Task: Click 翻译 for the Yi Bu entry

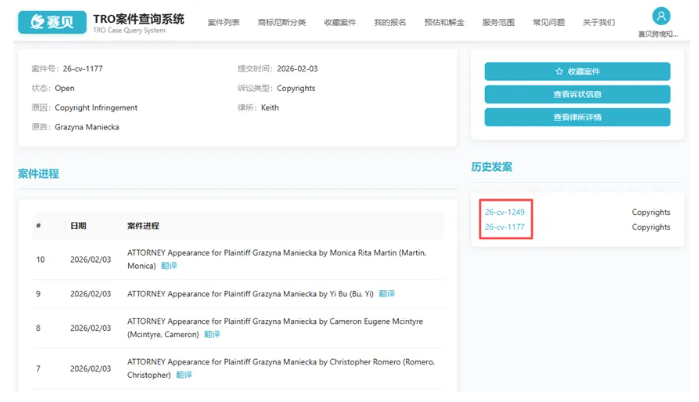Action: 387,294
